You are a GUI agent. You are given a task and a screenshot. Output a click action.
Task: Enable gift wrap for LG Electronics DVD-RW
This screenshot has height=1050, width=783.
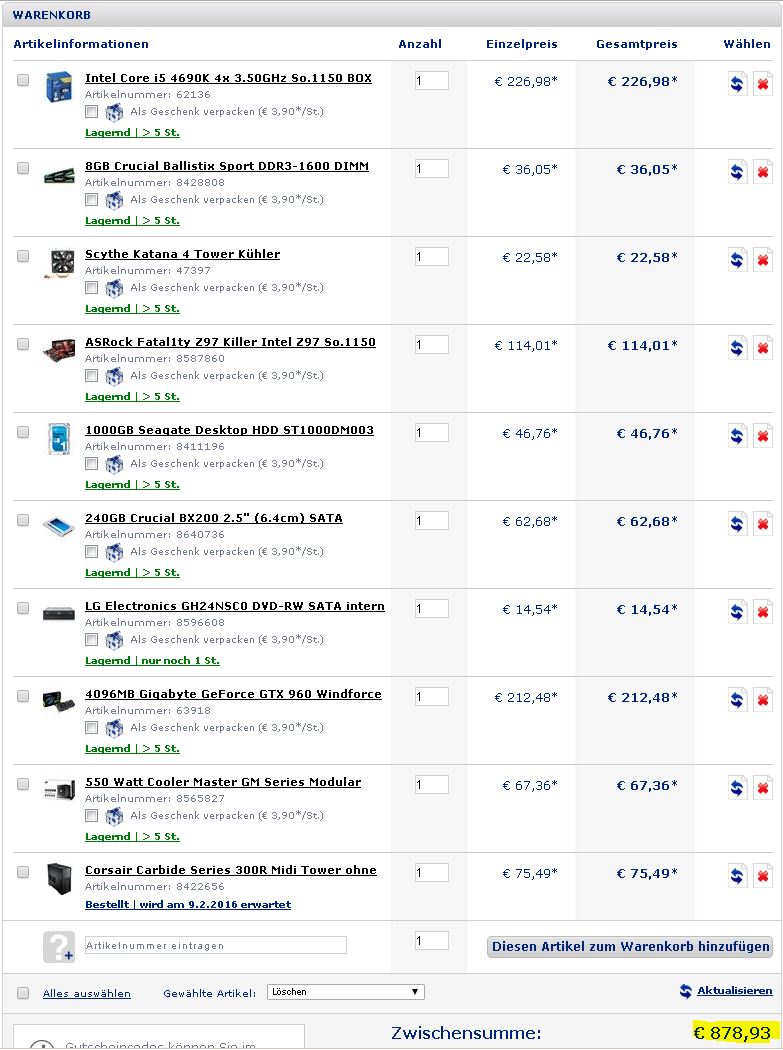92,640
